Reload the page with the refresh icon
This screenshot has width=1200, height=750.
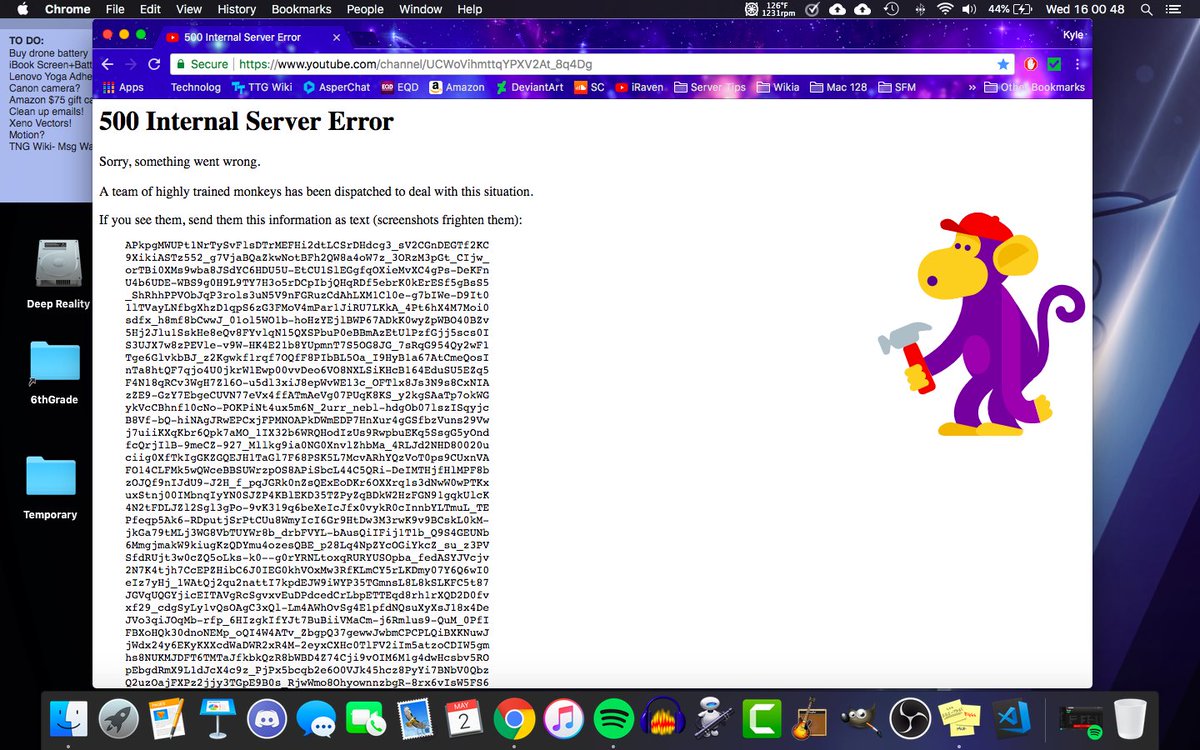154,63
